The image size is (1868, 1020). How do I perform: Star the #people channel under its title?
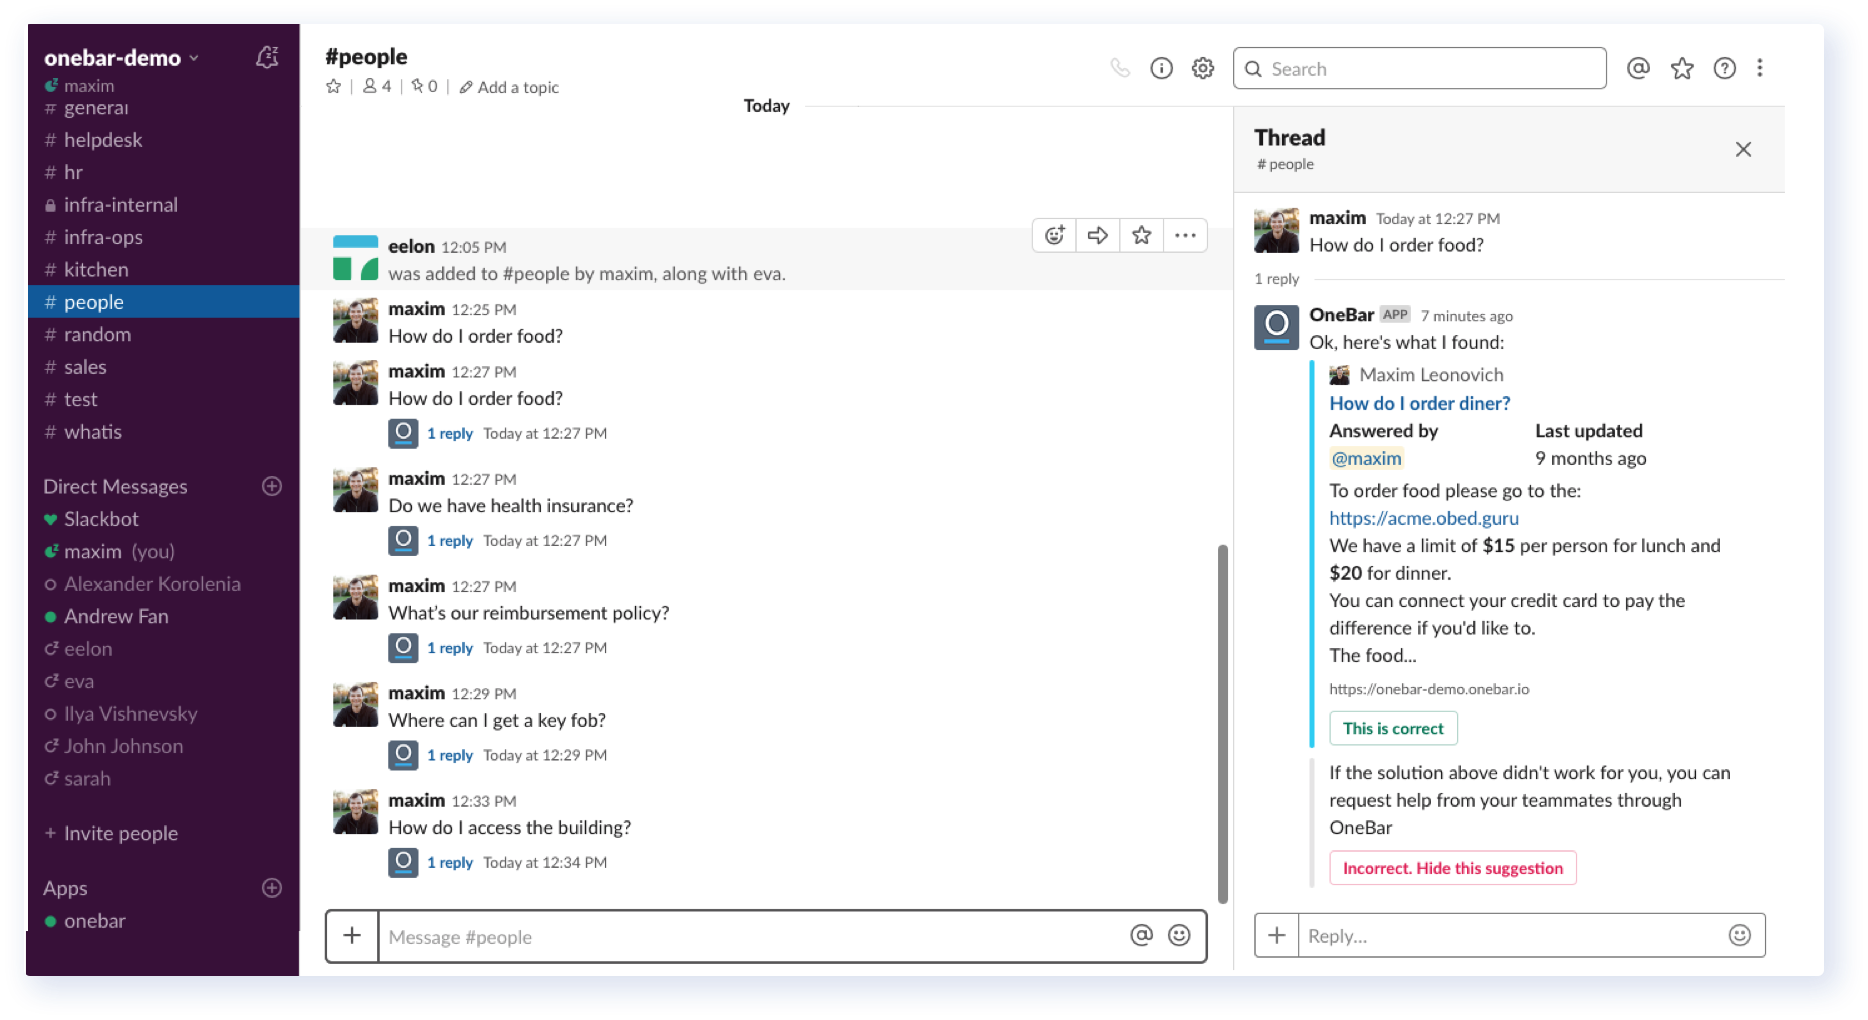pyautogui.click(x=334, y=87)
